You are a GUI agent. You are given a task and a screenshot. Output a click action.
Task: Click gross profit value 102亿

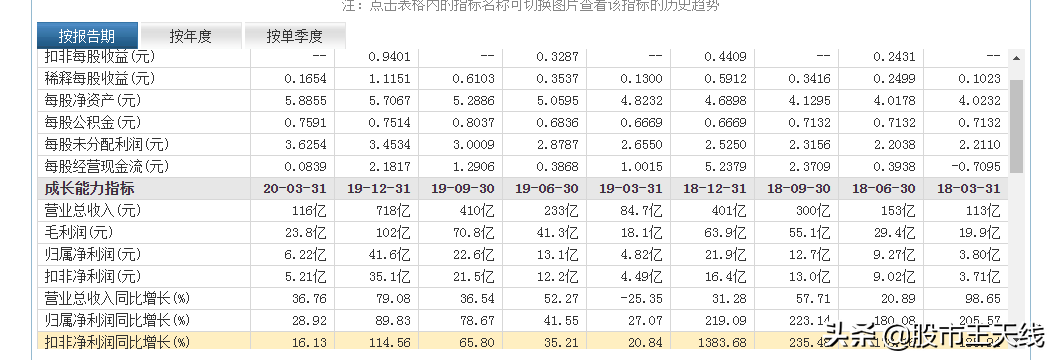(393, 233)
